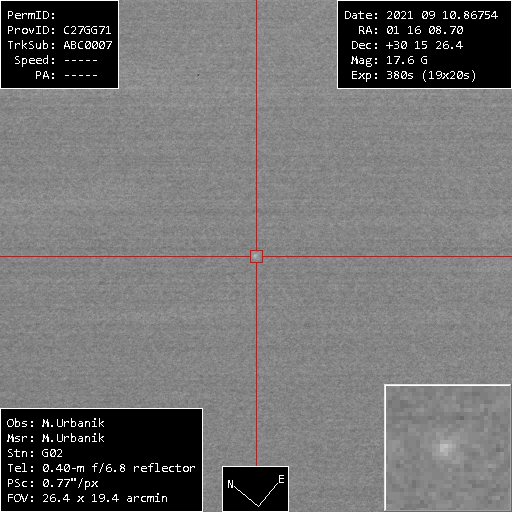The width and height of the screenshot is (512, 512).
Task: Click the TrkSub ABC0007 label
Action: pyautogui.click(x=60, y=45)
